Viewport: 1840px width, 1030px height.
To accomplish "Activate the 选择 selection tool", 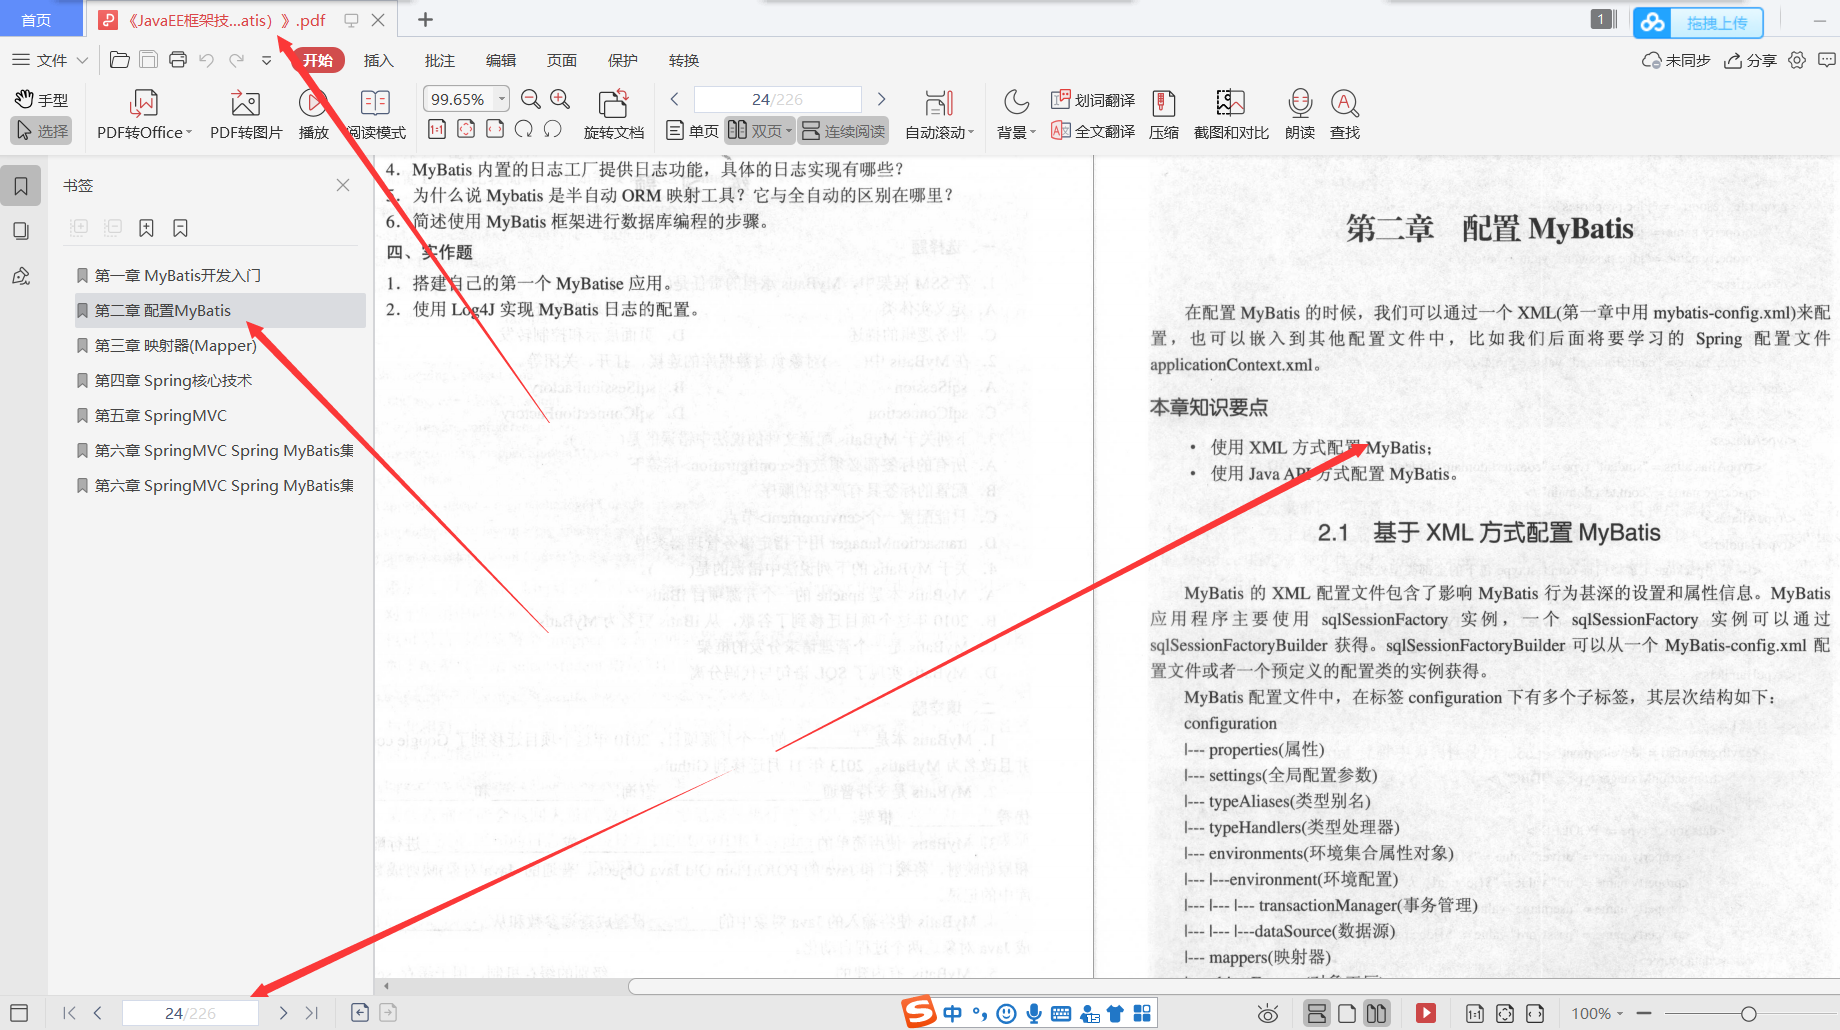I will [x=42, y=131].
